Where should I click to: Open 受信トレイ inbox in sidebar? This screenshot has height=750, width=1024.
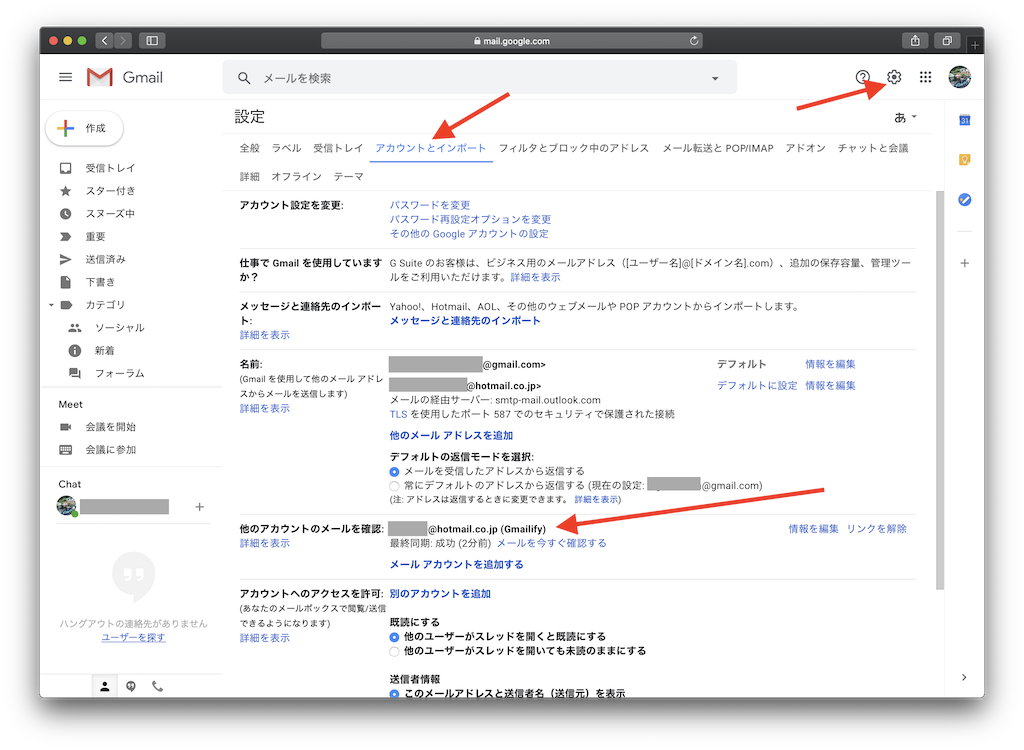point(110,168)
